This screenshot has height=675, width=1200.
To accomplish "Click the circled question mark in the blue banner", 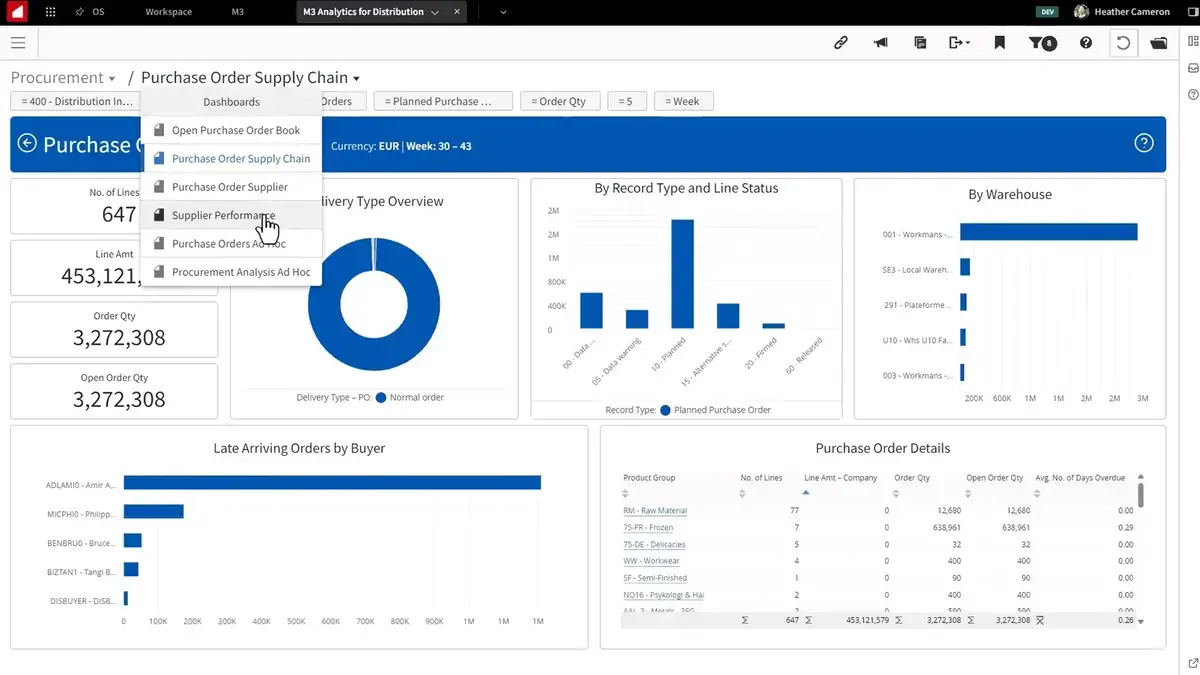I will [1144, 143].
